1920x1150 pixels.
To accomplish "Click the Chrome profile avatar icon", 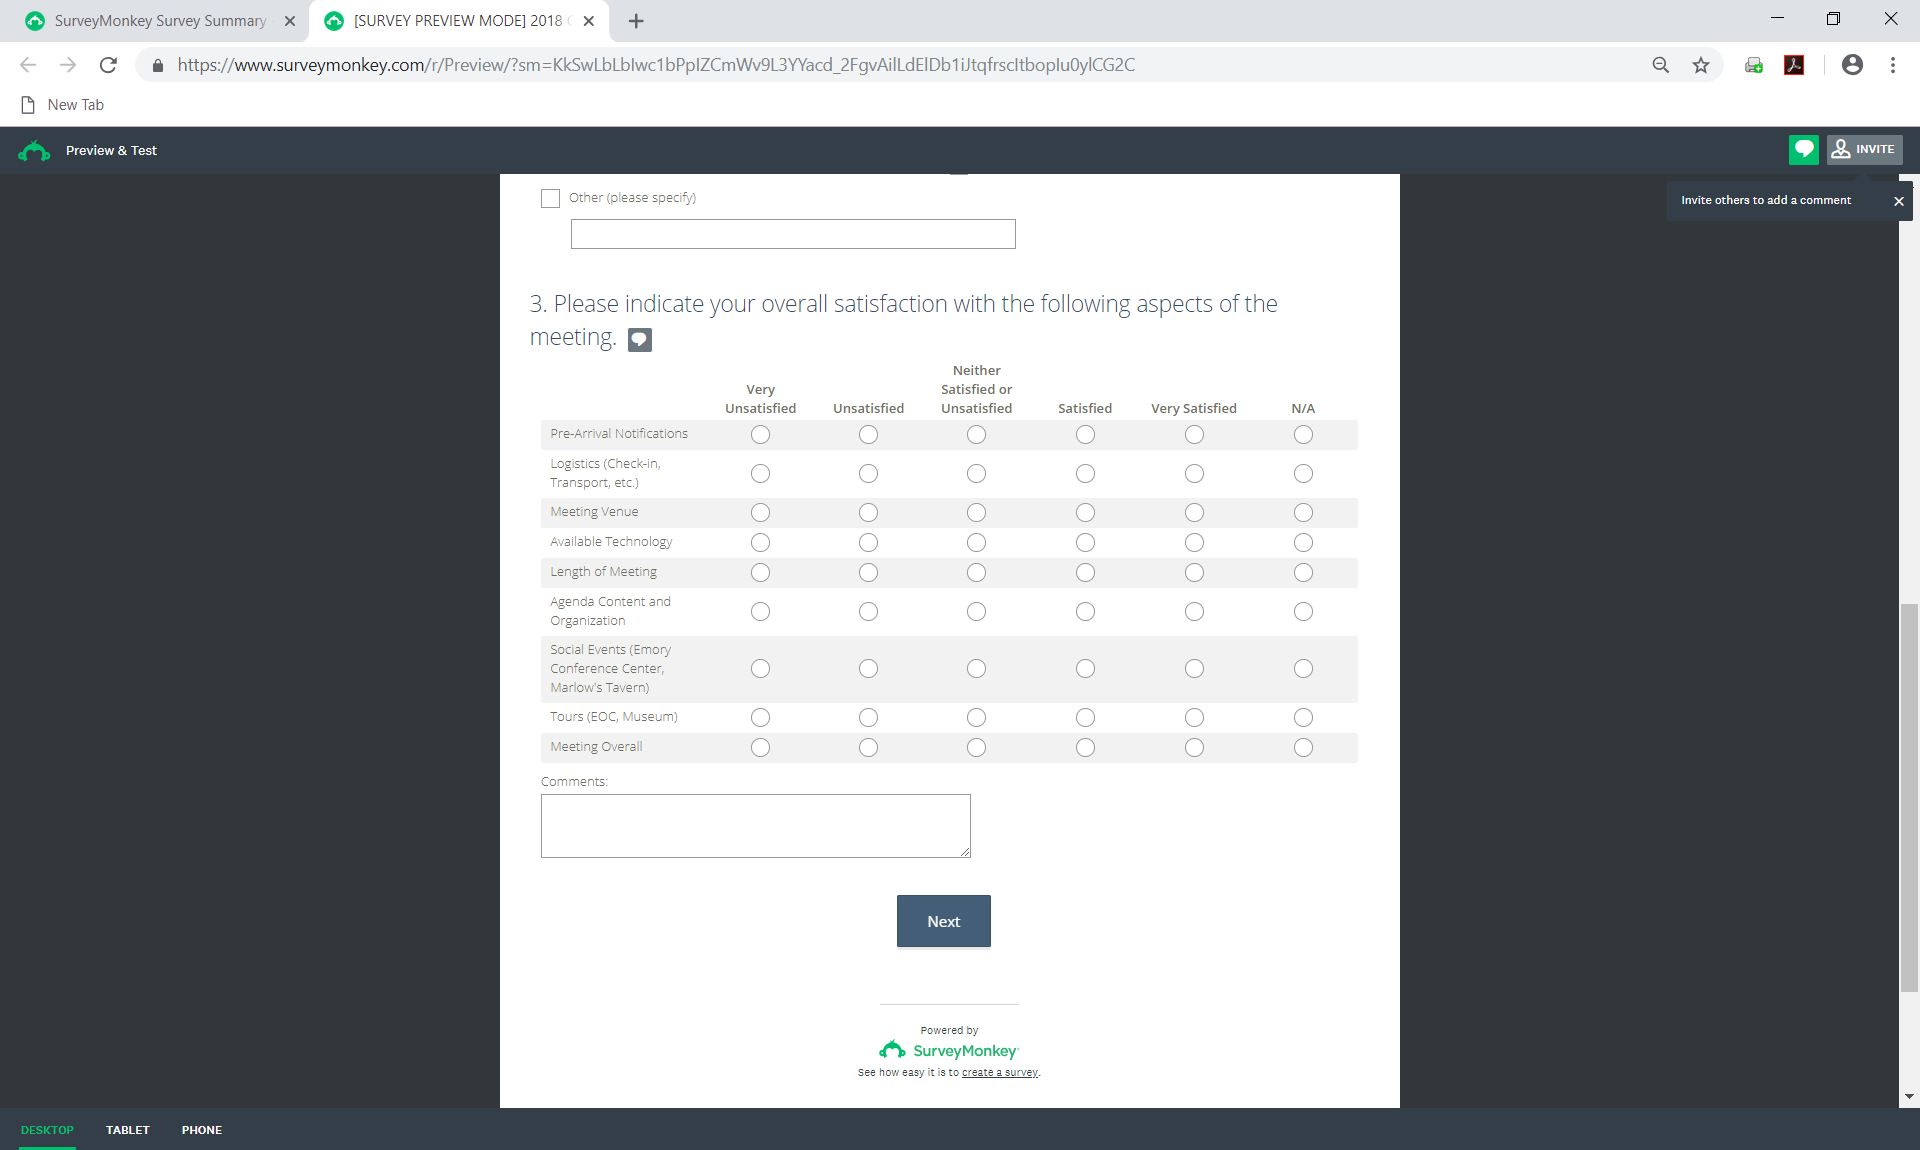I will (x=1852, y=65).
